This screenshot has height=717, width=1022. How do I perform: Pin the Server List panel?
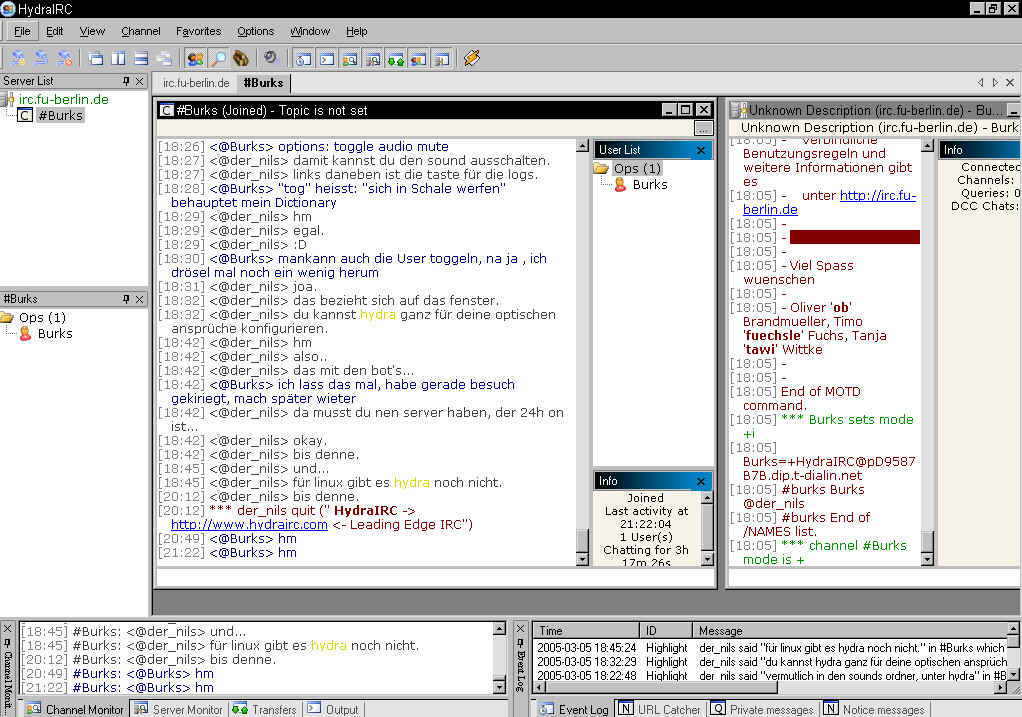coord(126,81)
